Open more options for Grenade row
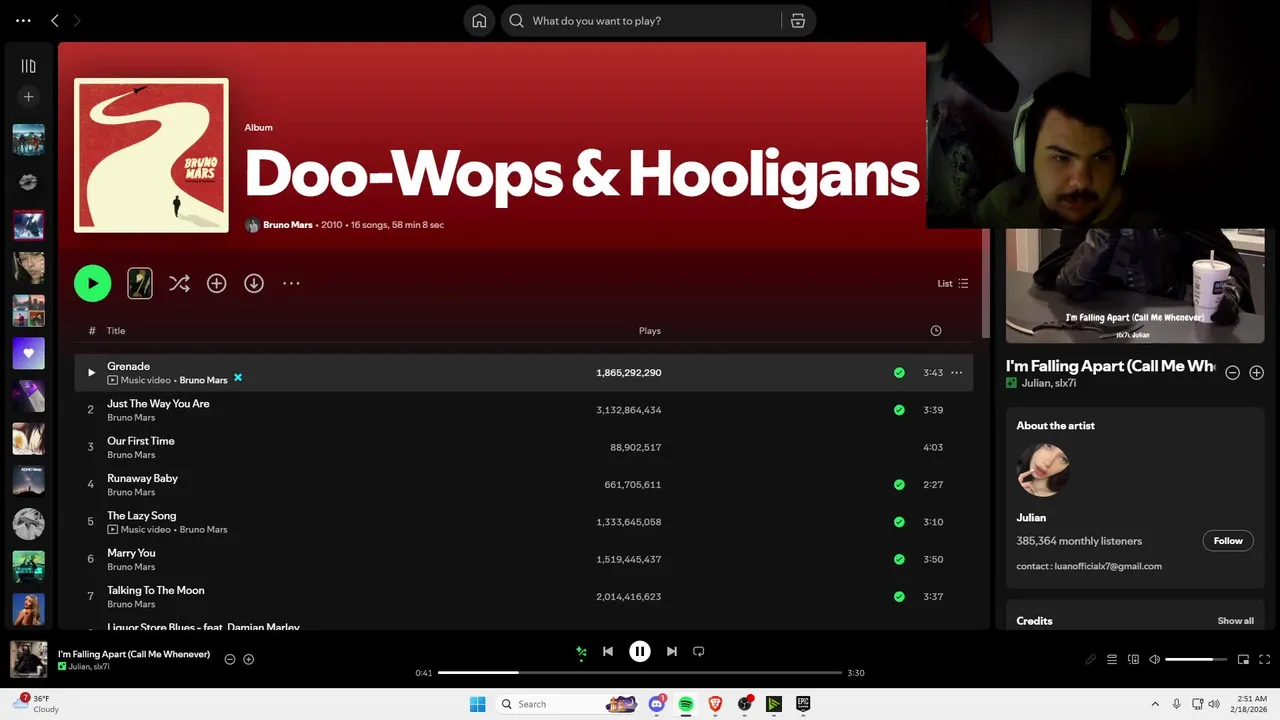 click(957, 372)
